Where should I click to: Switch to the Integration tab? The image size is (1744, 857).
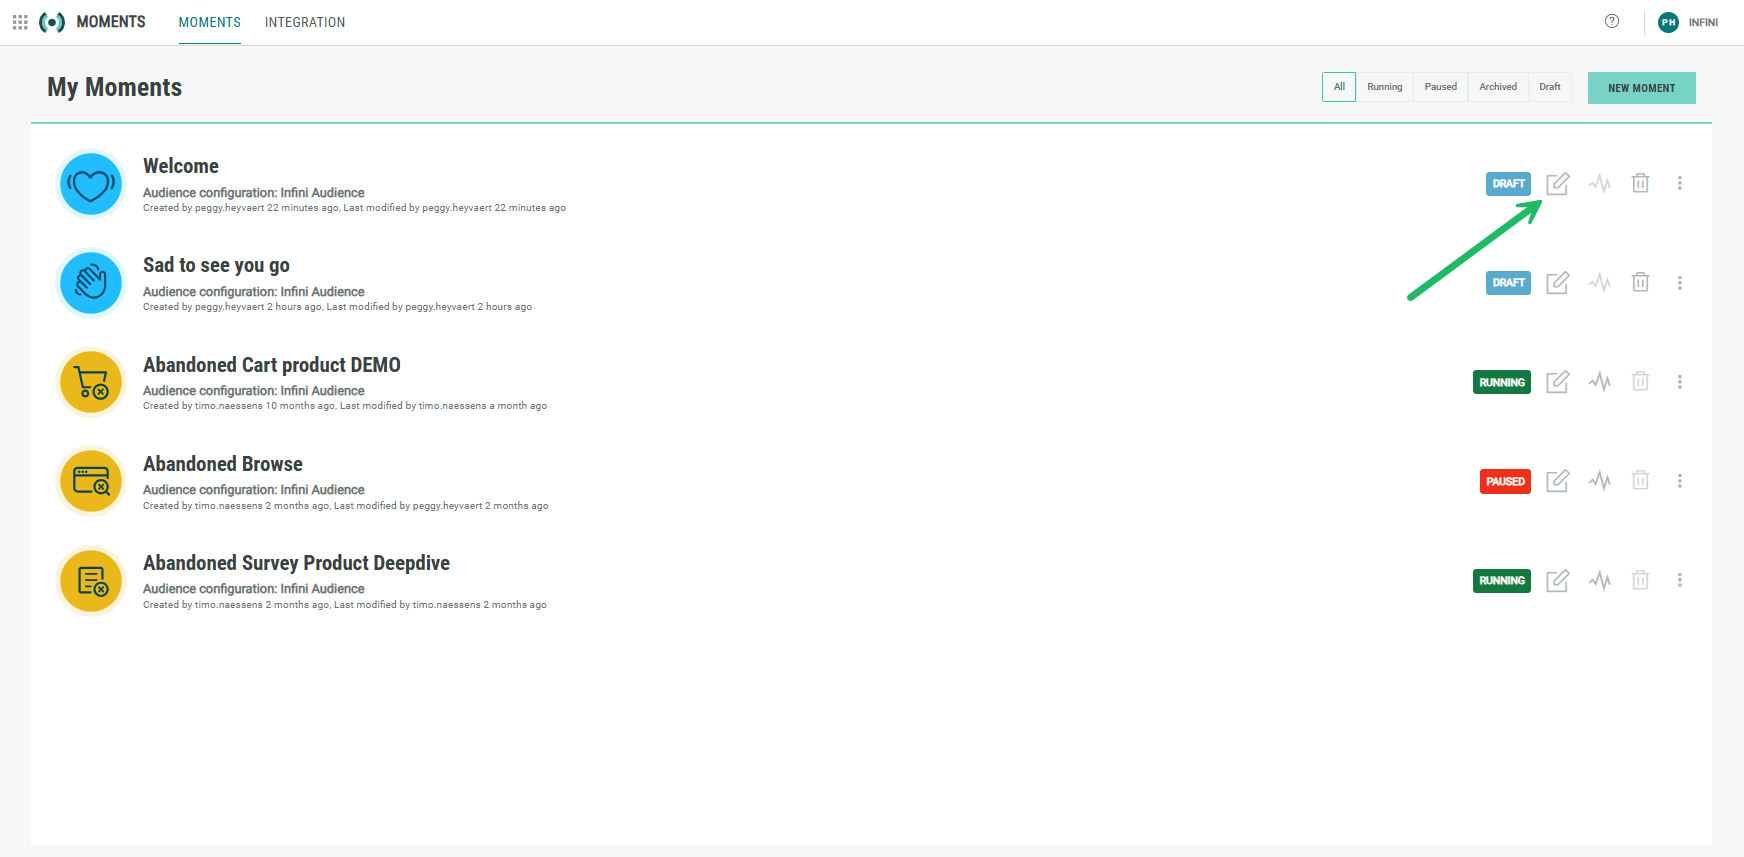click(x=305, y=22)
